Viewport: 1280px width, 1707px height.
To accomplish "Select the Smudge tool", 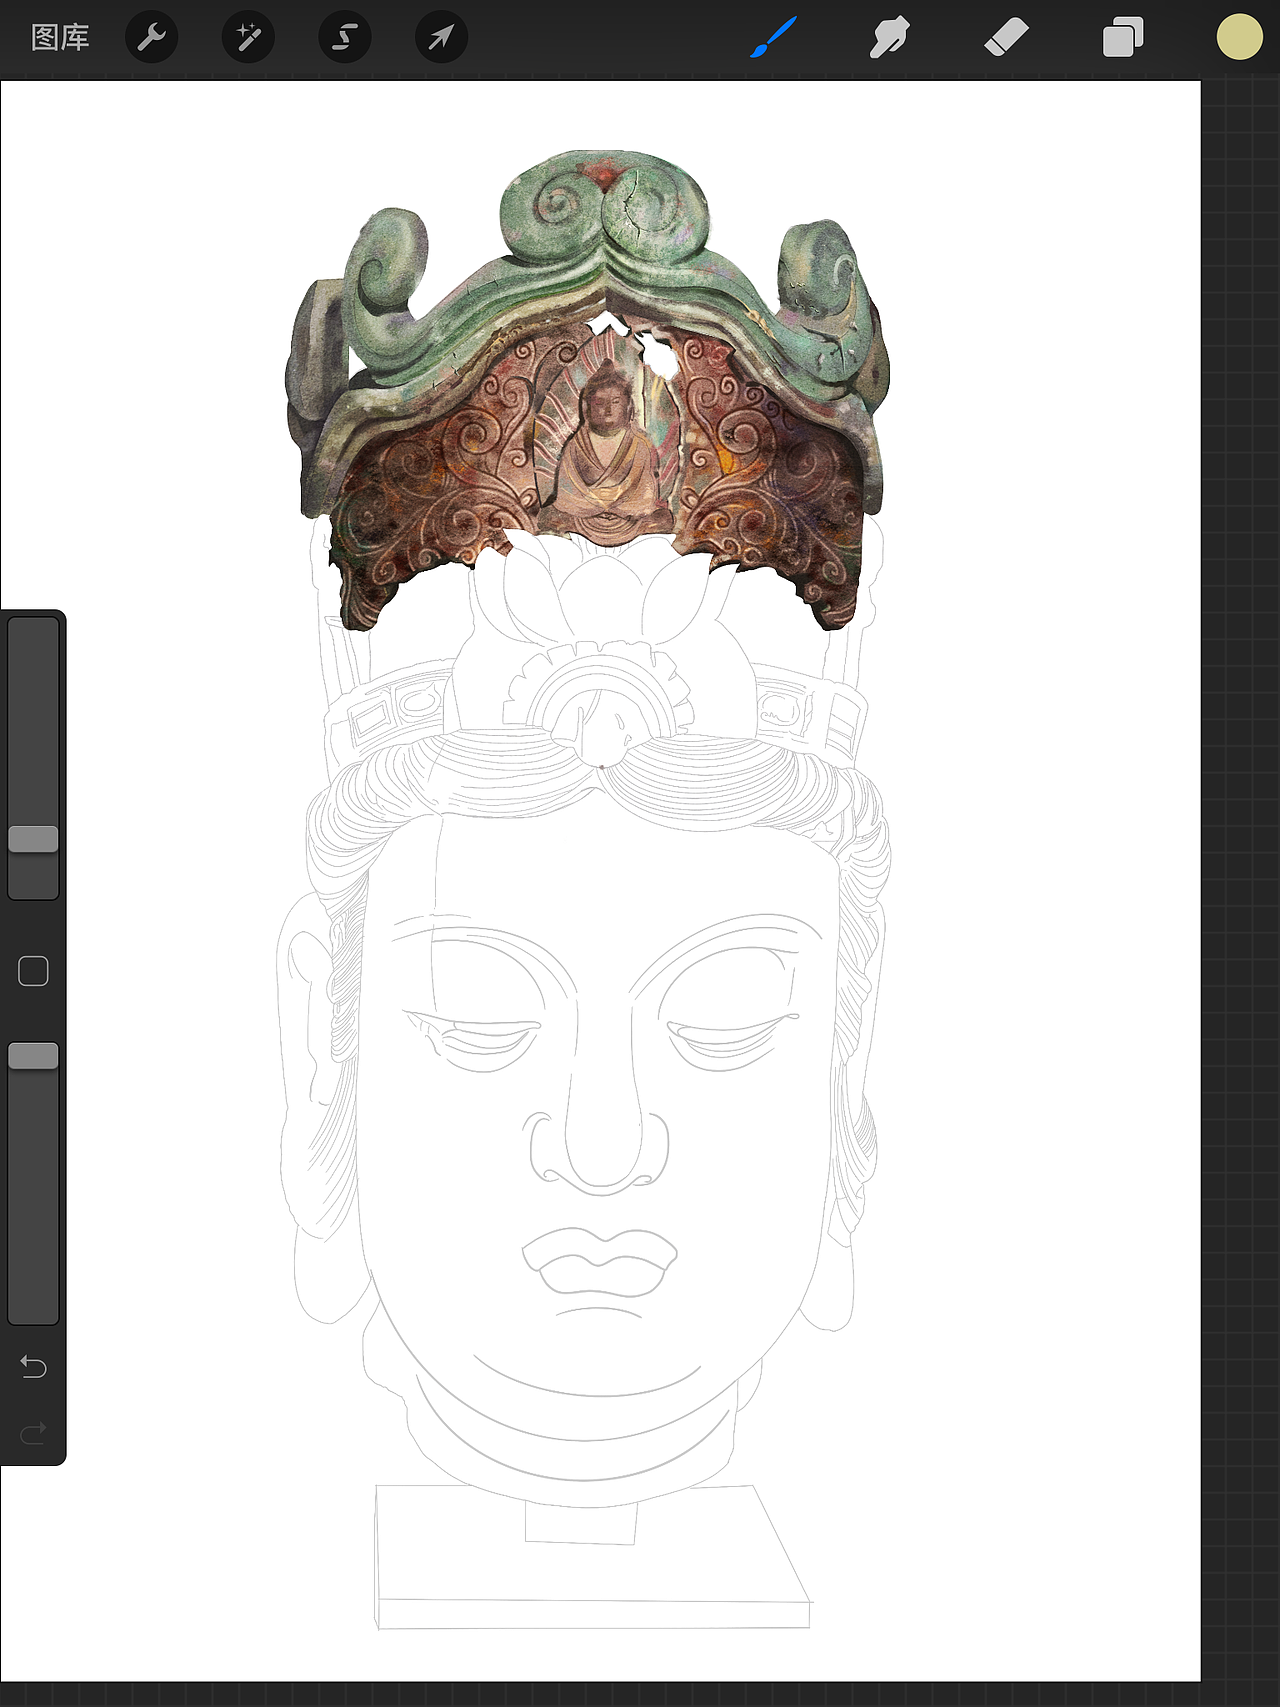I will pos(889,38).
